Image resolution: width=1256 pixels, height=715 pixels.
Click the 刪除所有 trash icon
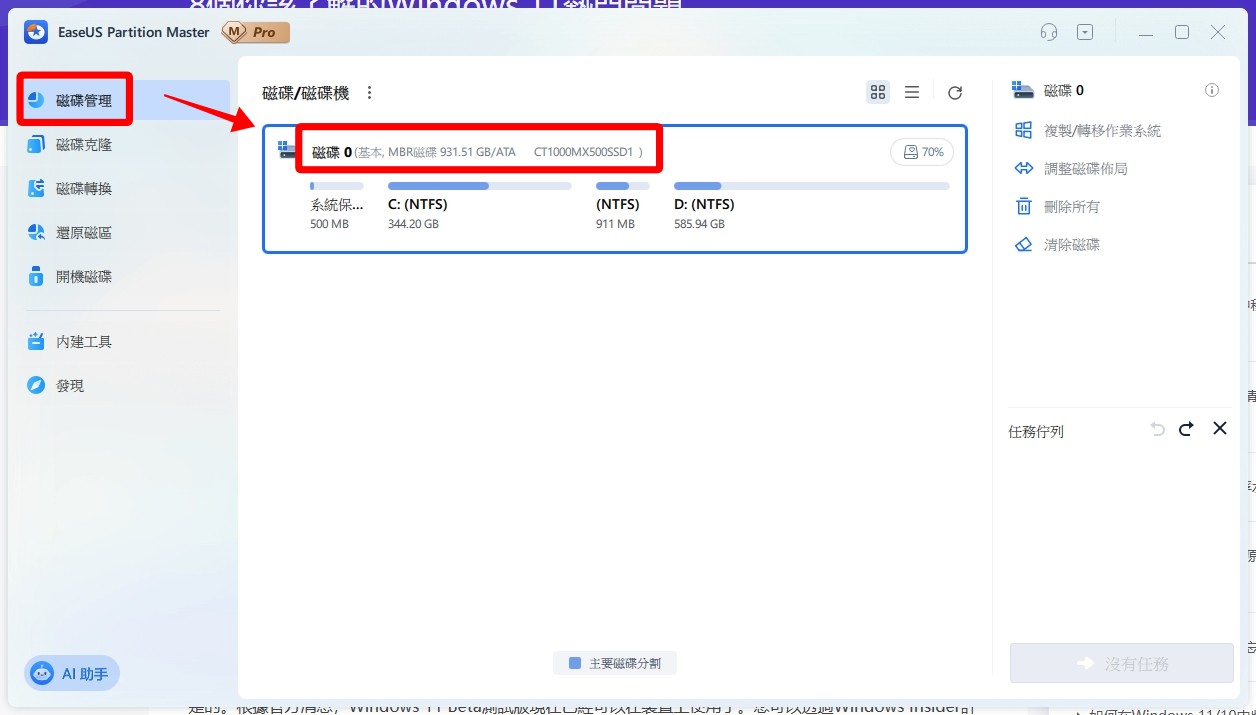click(1024, 207)
